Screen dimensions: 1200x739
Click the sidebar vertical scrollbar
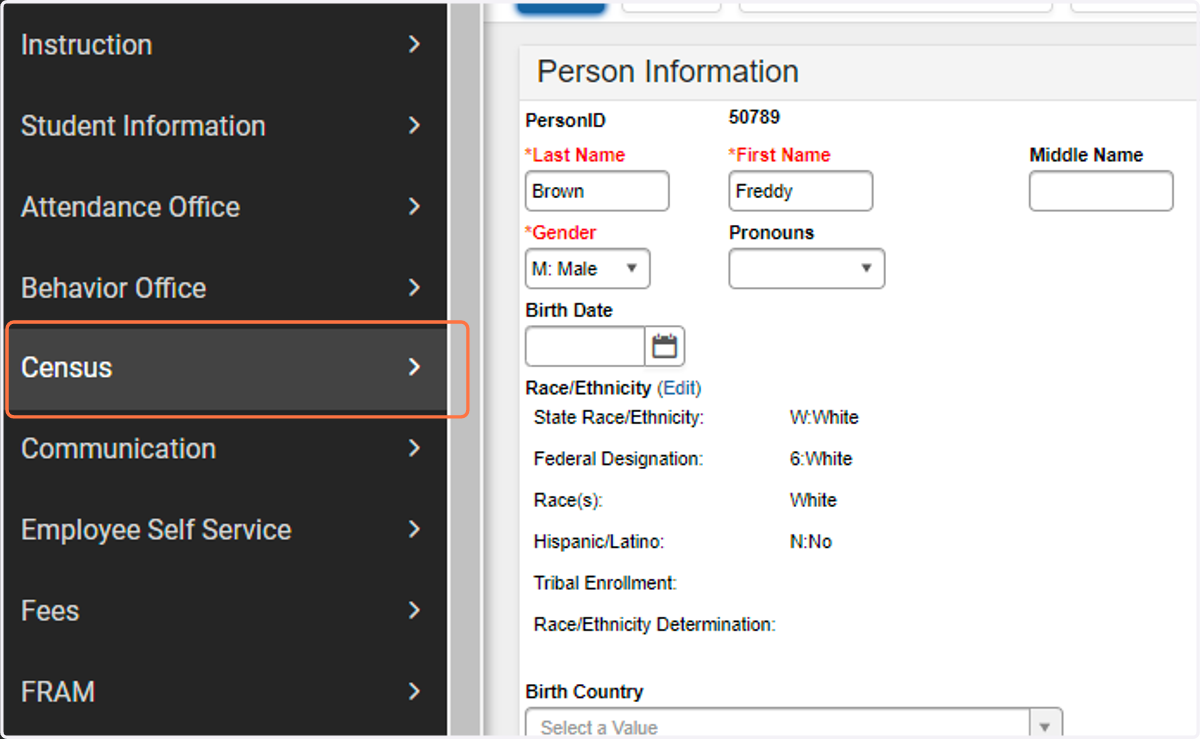pos(465,369)
